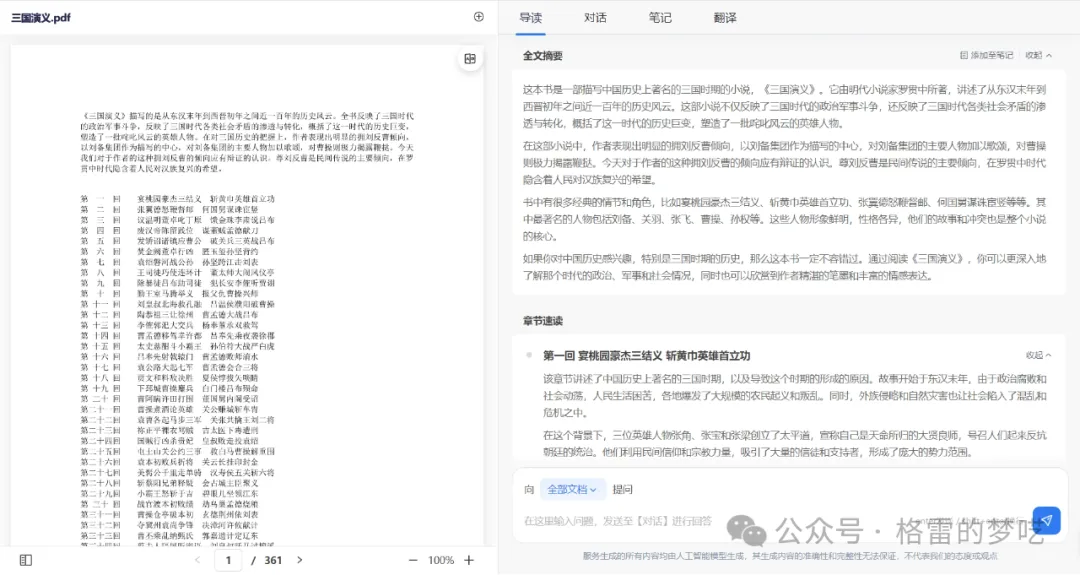Click the 添加至笔记 button

click(x=986, y=55)
